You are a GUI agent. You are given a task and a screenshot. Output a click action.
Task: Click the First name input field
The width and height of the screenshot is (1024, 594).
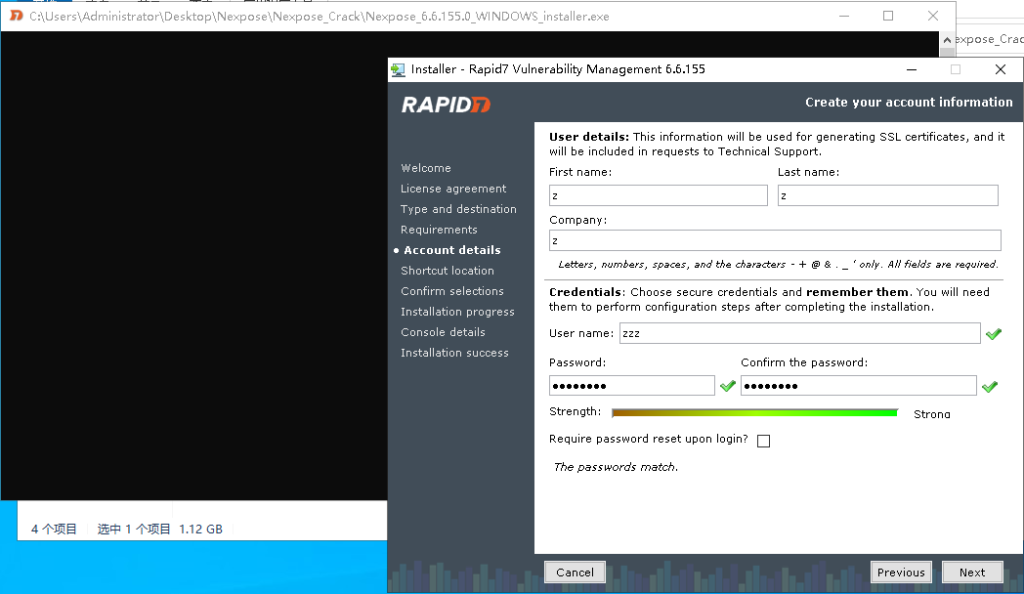click(x=658, y=196)
